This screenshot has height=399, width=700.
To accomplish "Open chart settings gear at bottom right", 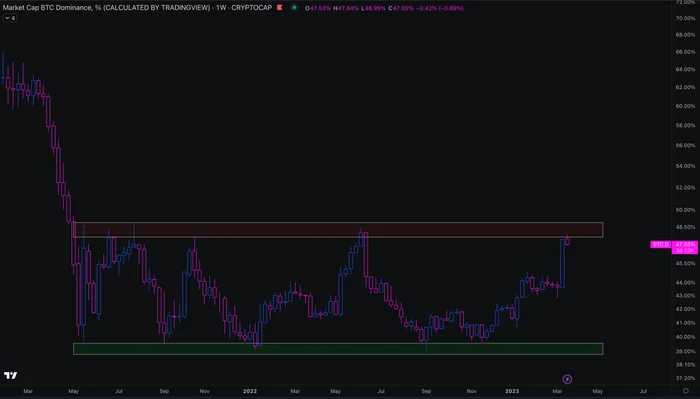I will click(x=686, y=391).
